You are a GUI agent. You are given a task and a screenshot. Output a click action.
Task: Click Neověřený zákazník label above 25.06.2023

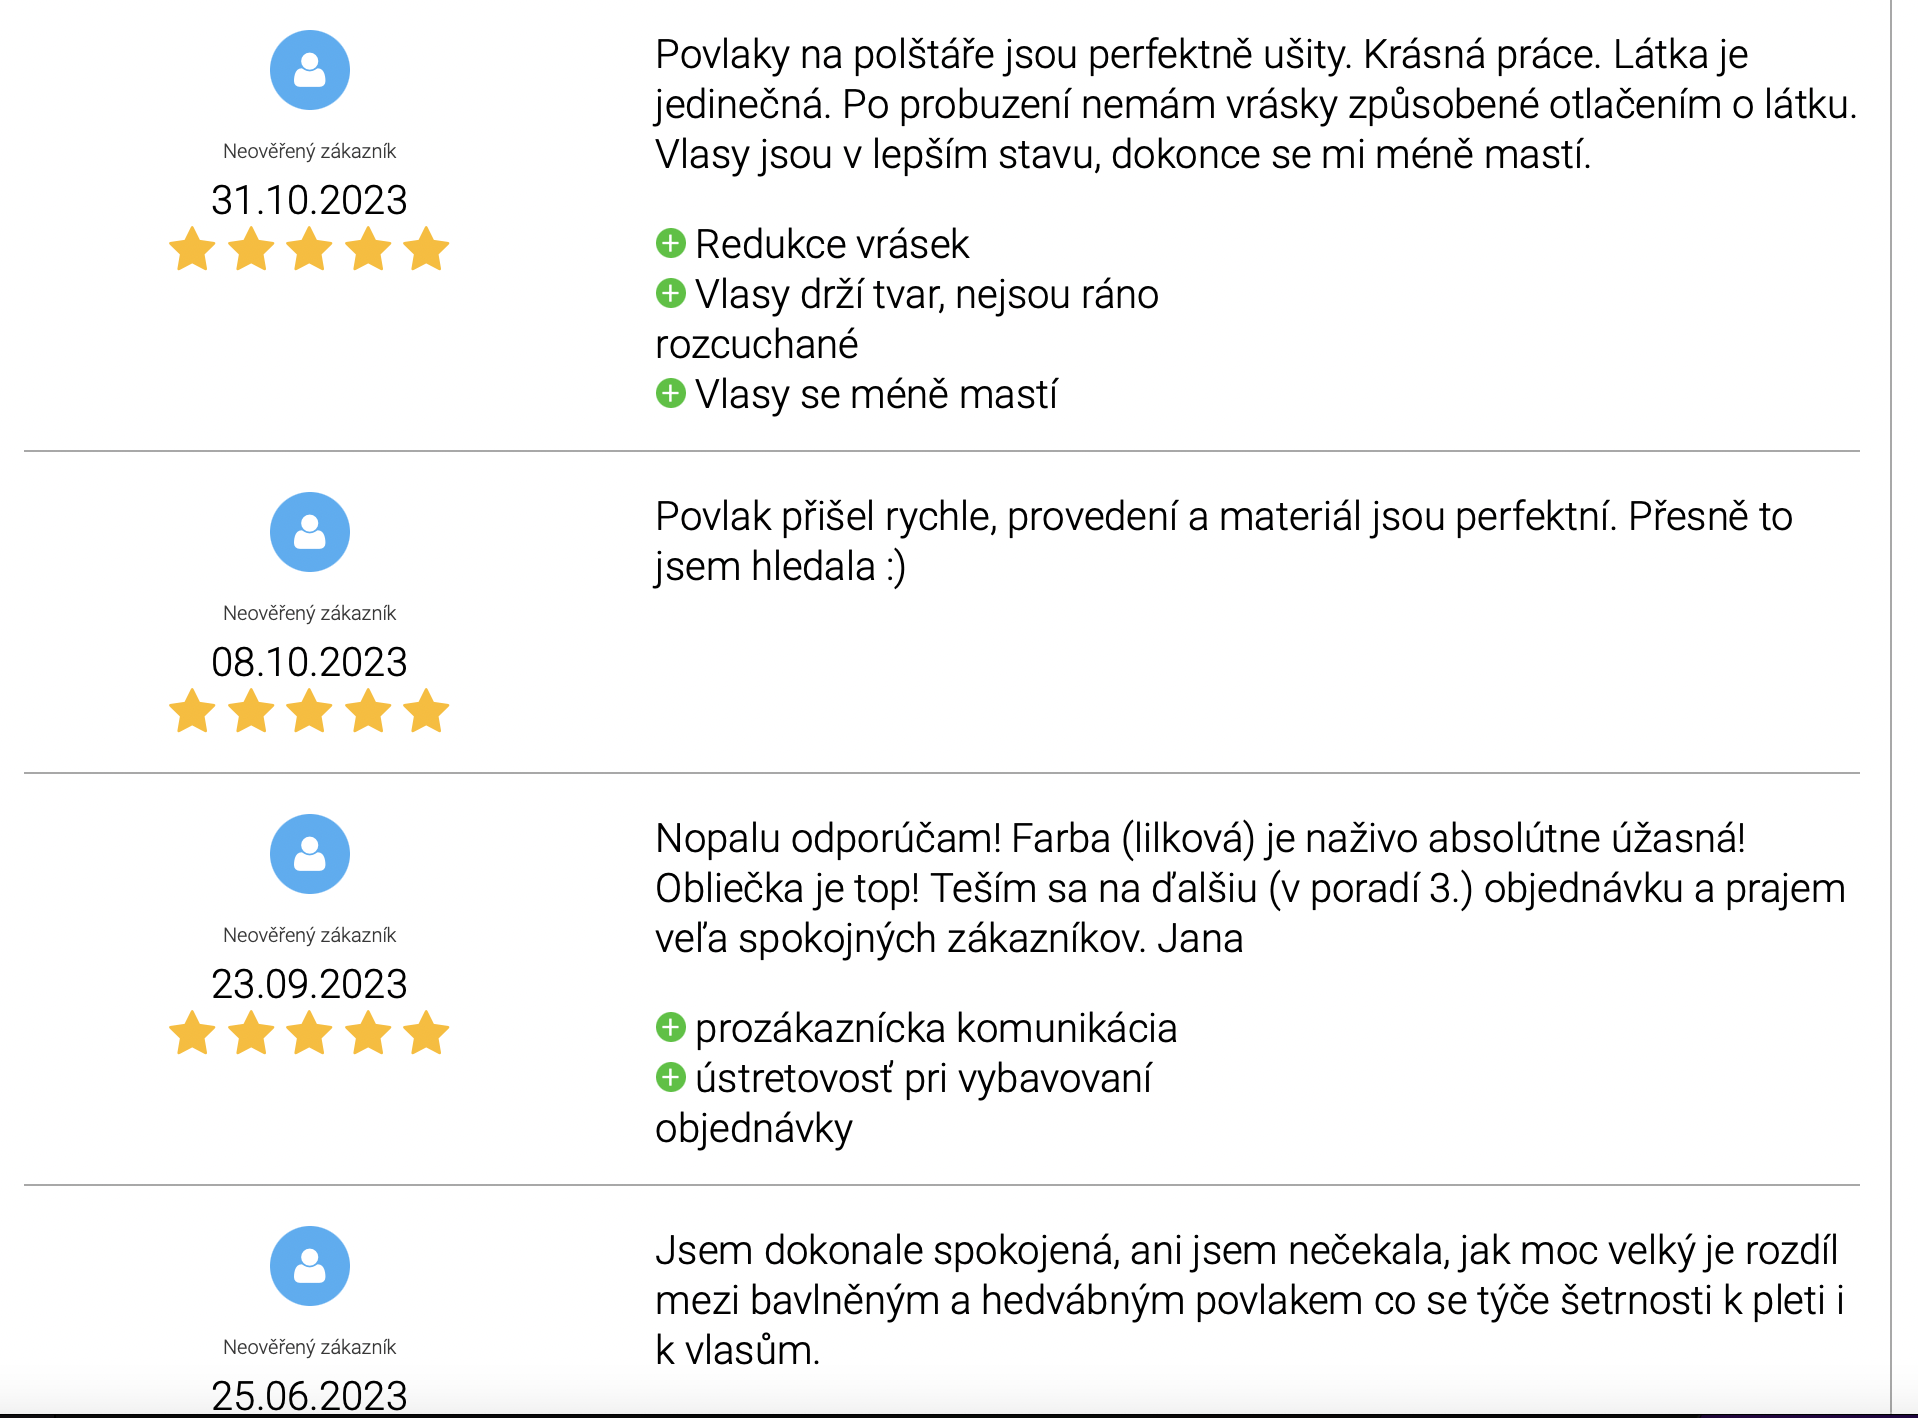pyautogui.click(x=309, y=1347)
